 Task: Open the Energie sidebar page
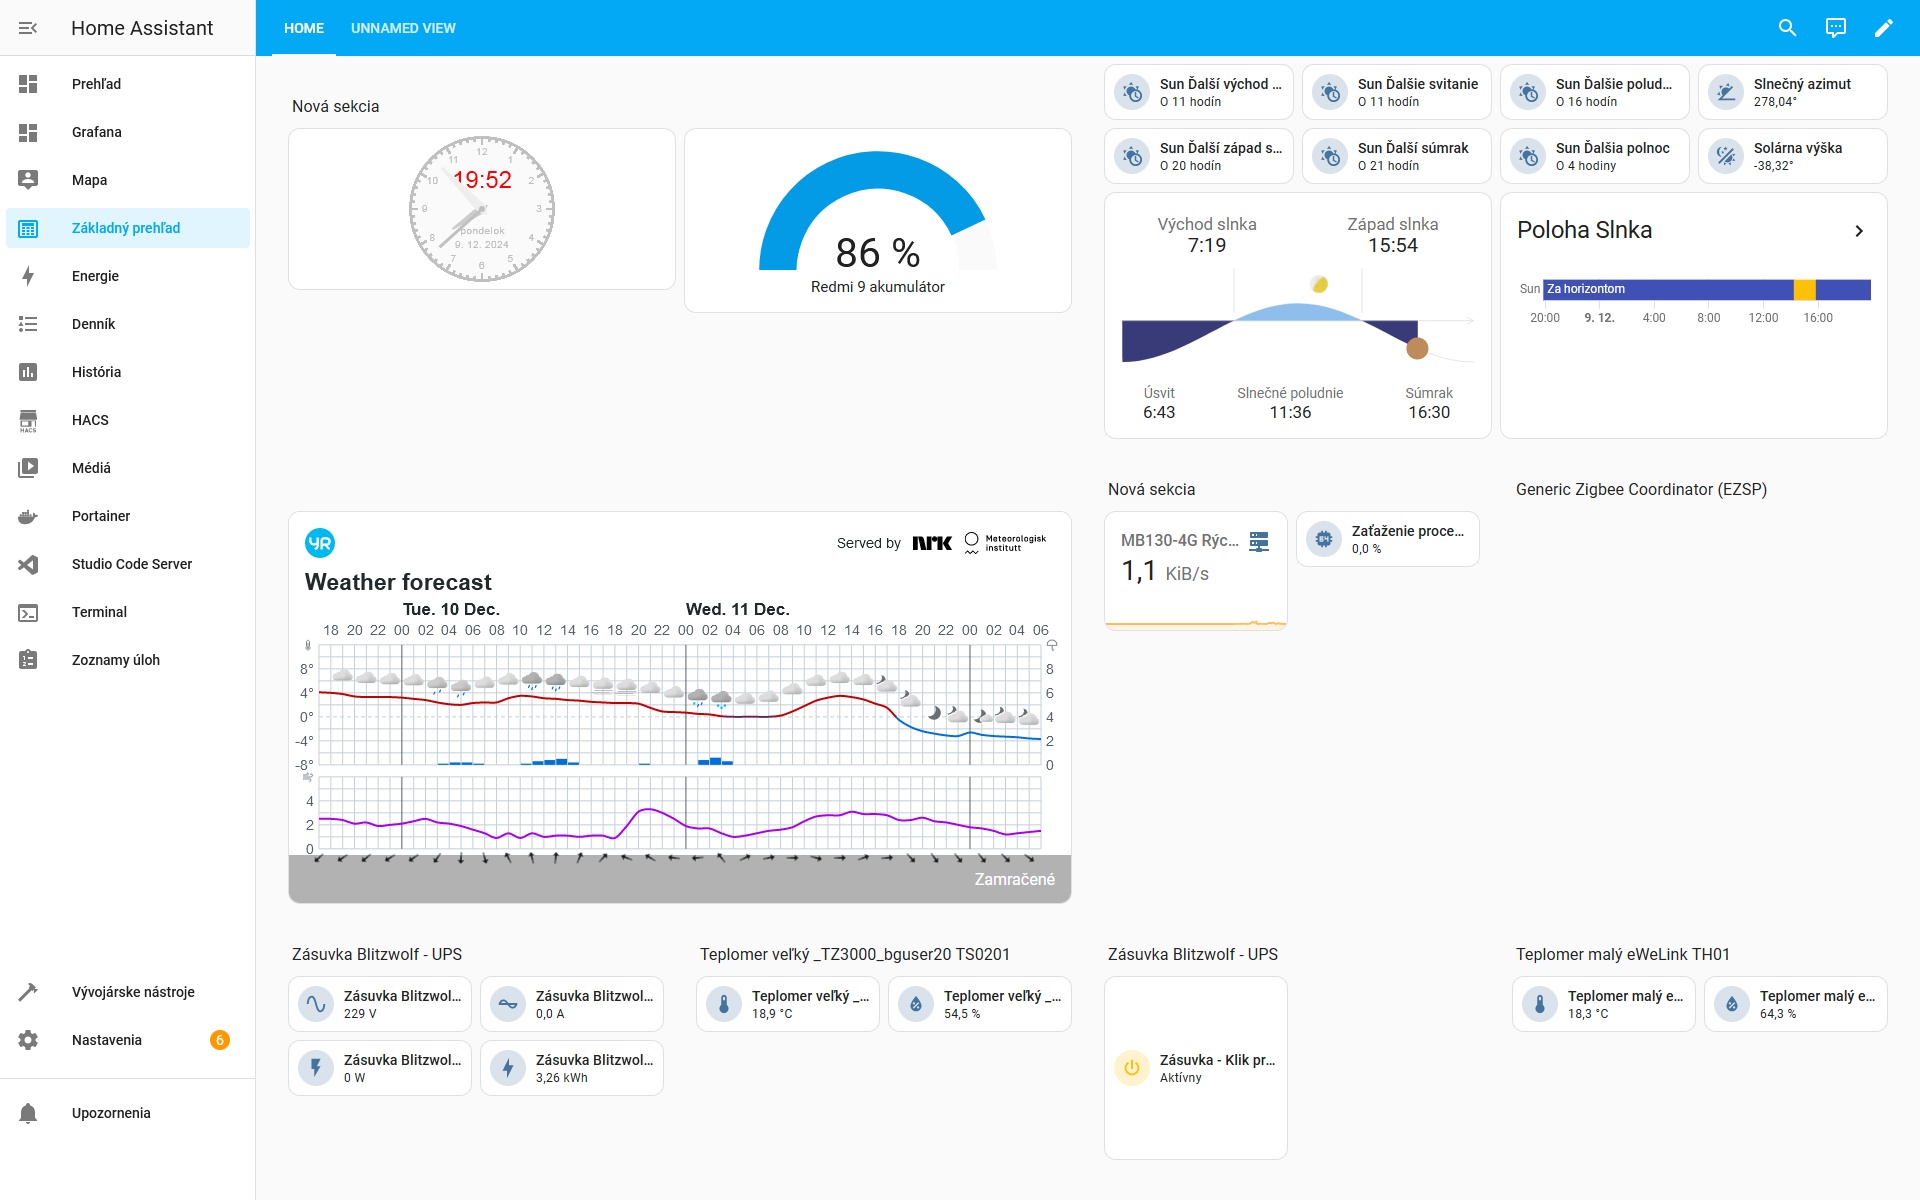pyautogui.click(x=95, y=276)
